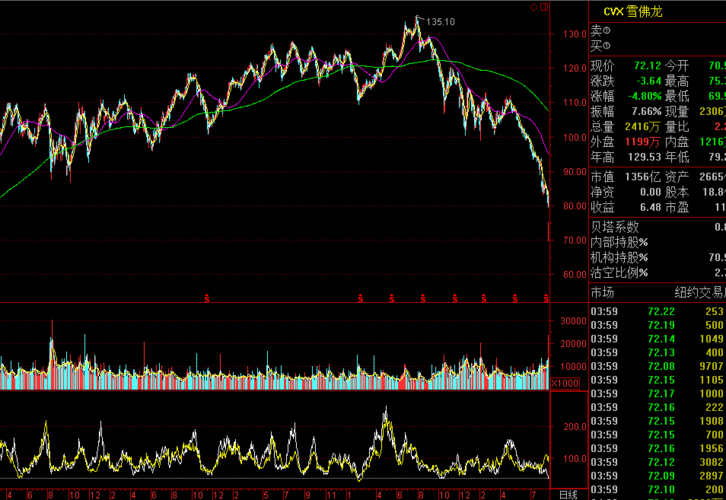Click the tick row priced 72.17
Screen dimensions: 726x500
point(657,394)
